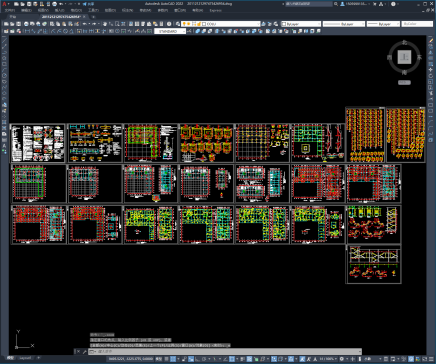Click the first general notes sheet thumbnail
Screen dimensions: 436x364
[x=38, y=143]
